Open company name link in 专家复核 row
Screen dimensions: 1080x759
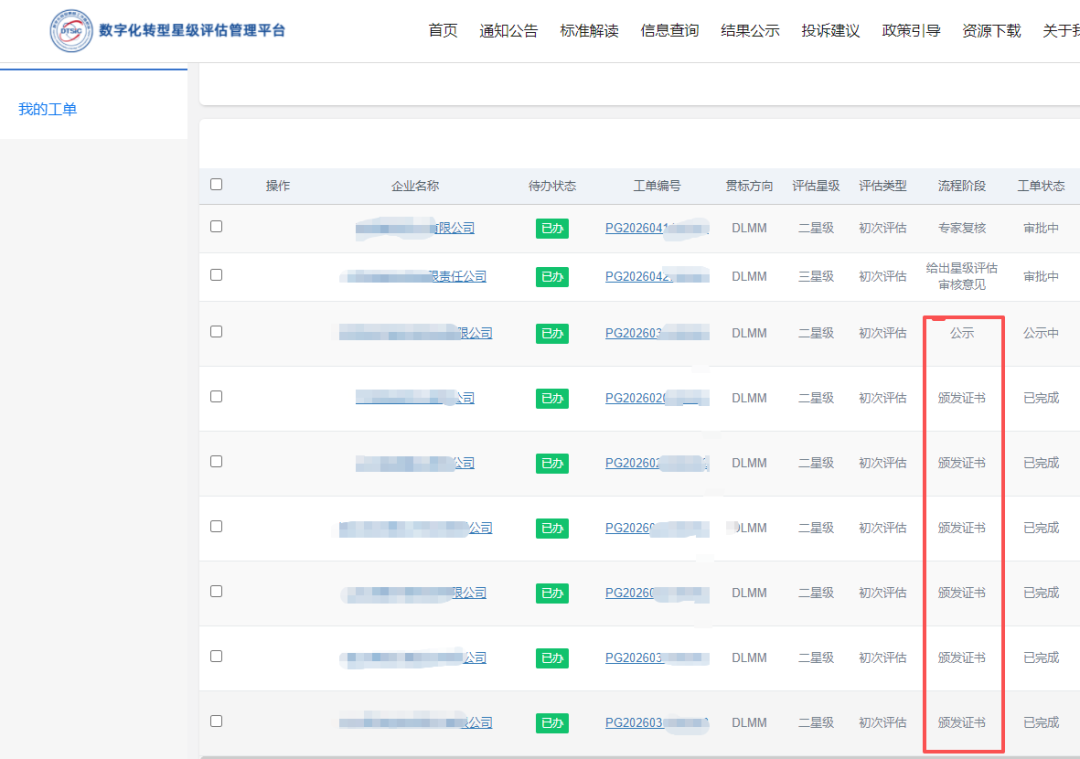pos(415,228)
